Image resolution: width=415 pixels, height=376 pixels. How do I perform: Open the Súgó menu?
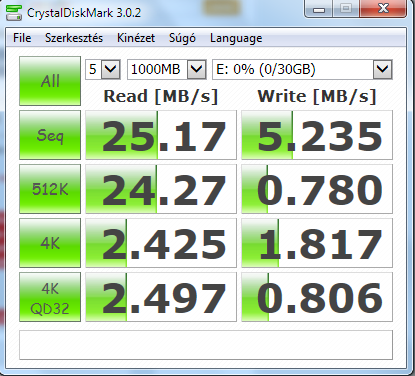tap(182, 38)
